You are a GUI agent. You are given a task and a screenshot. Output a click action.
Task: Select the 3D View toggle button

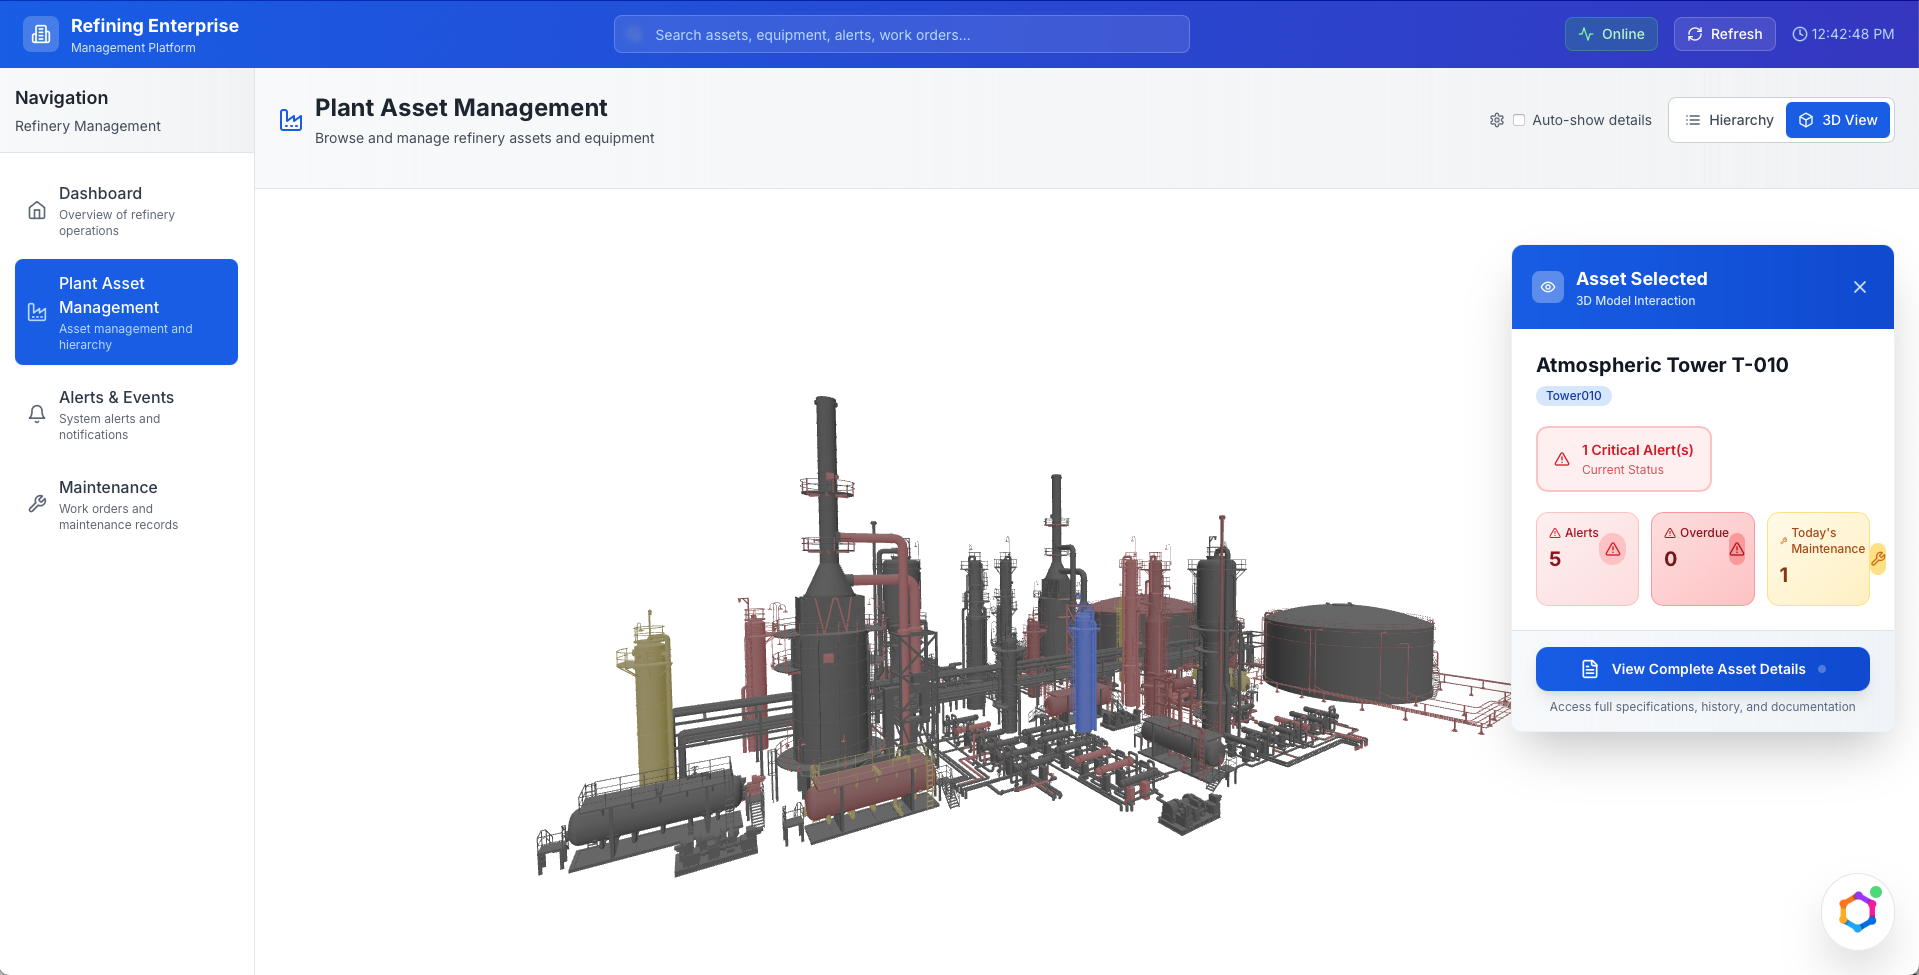coord(1838,120)
